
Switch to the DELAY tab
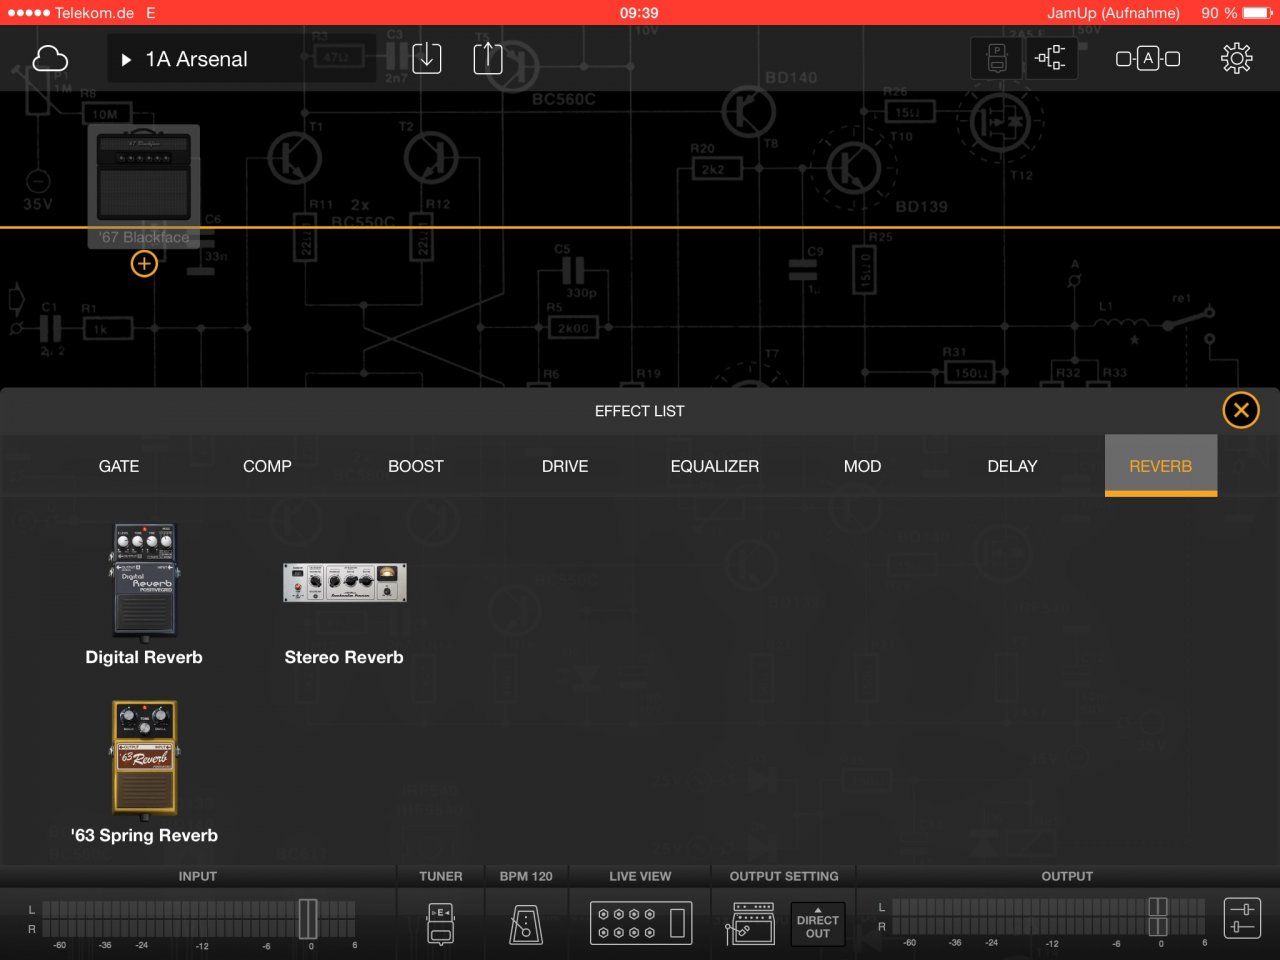[1012, 466]
